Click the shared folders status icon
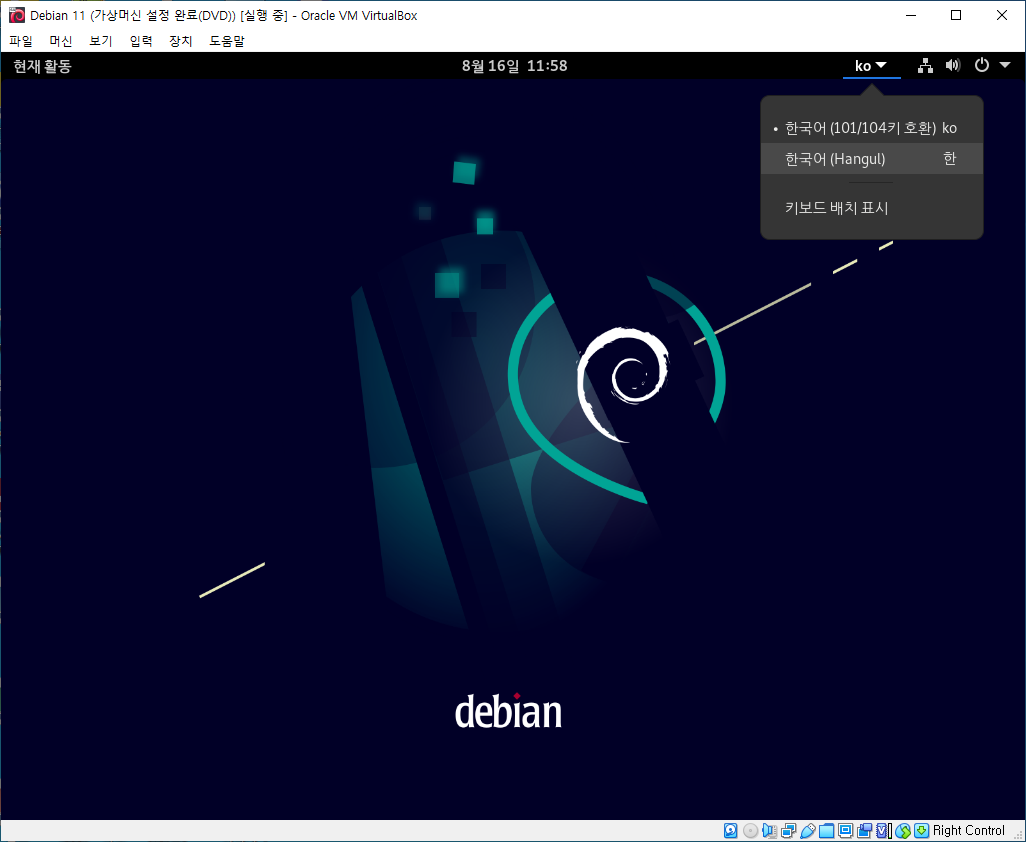This screenshot has width=1026, height=842. click(826, 831)
